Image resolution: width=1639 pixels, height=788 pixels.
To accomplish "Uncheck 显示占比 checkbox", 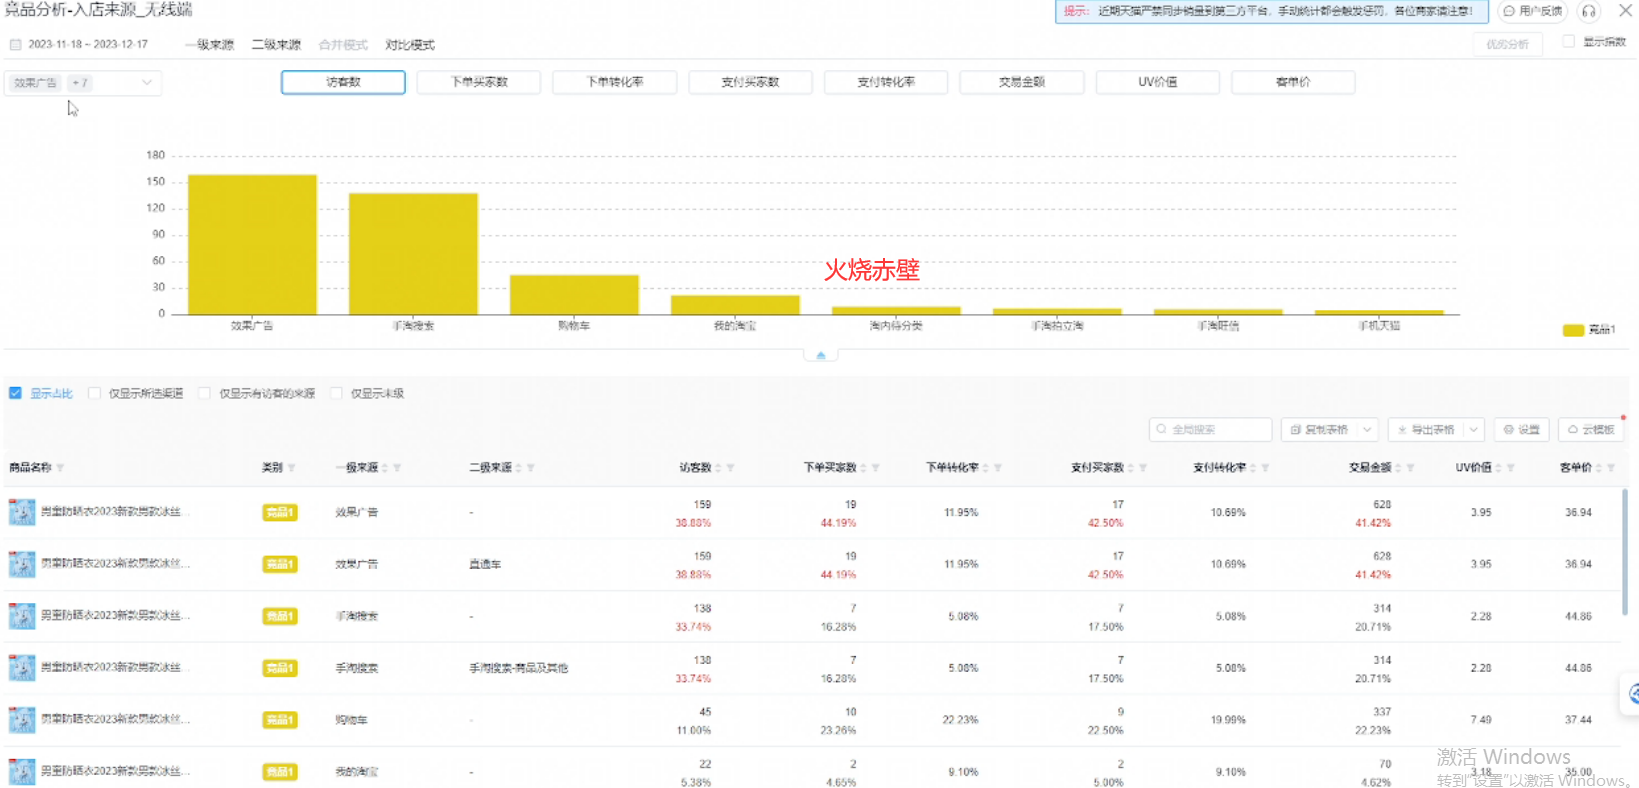I will pyautogui.click(x=15, y=393).
